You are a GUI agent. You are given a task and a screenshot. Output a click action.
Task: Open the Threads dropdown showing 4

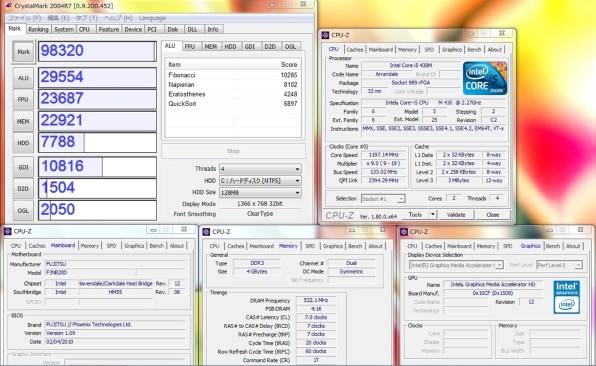(x=260, y=169)
